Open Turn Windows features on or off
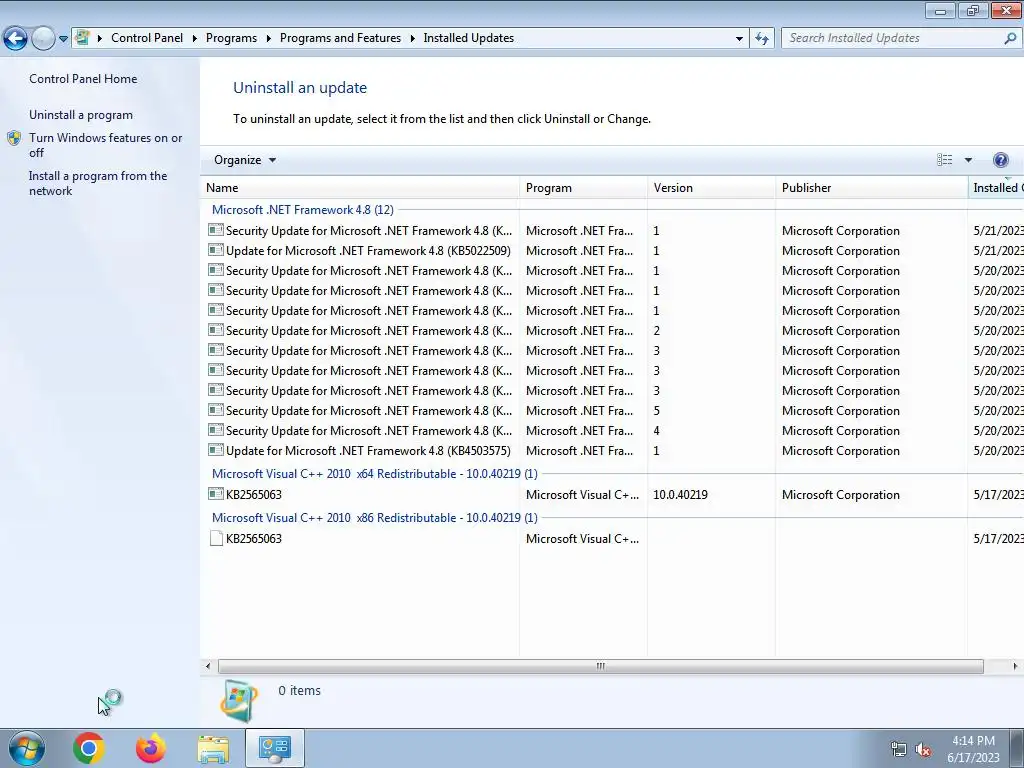The image size is (1024, 768). [105, 145]
